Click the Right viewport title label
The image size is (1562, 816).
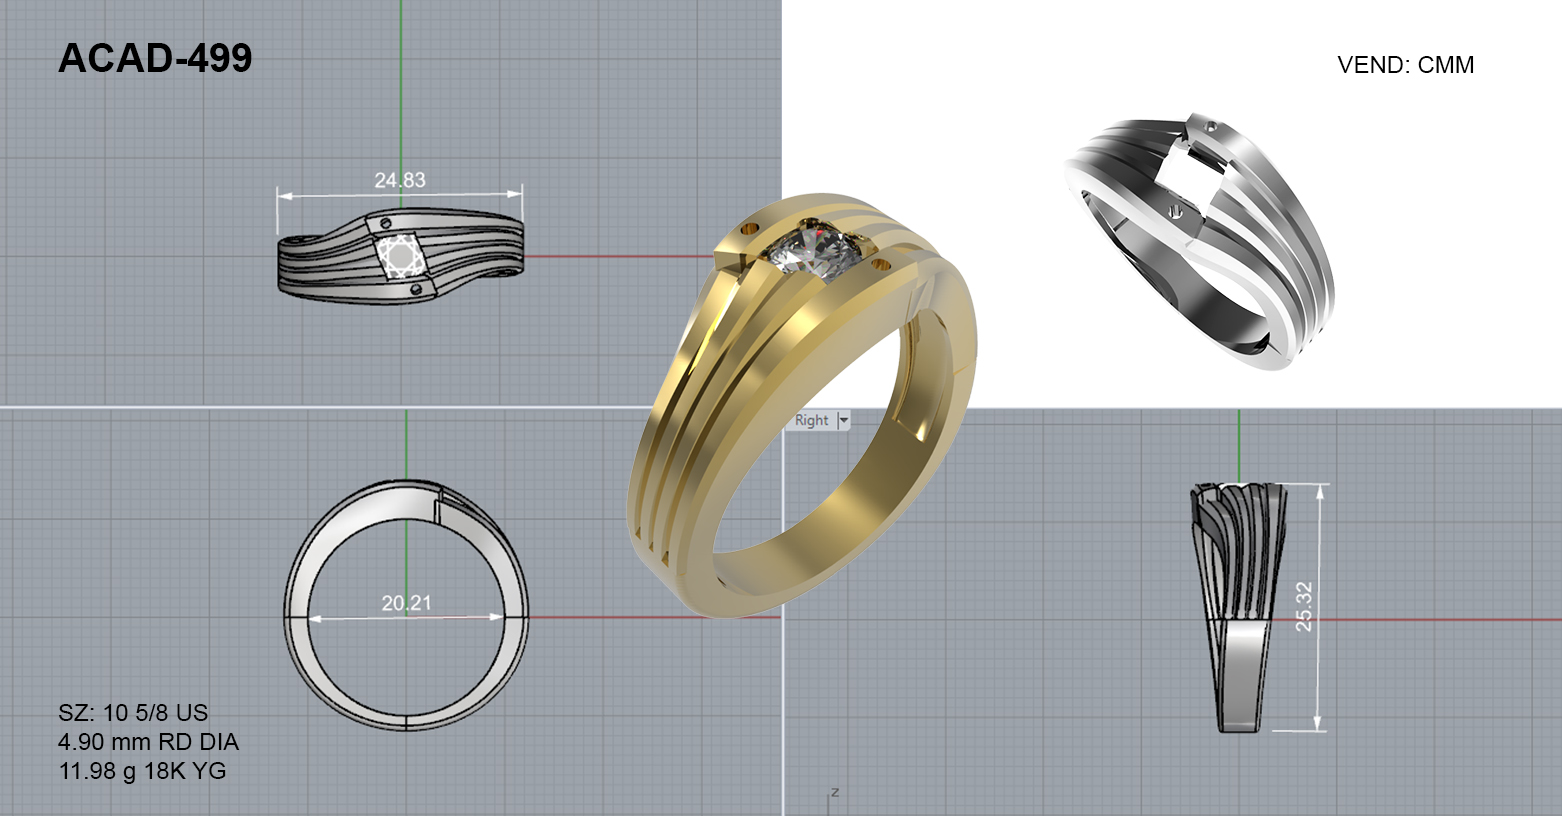click(811, 421)
